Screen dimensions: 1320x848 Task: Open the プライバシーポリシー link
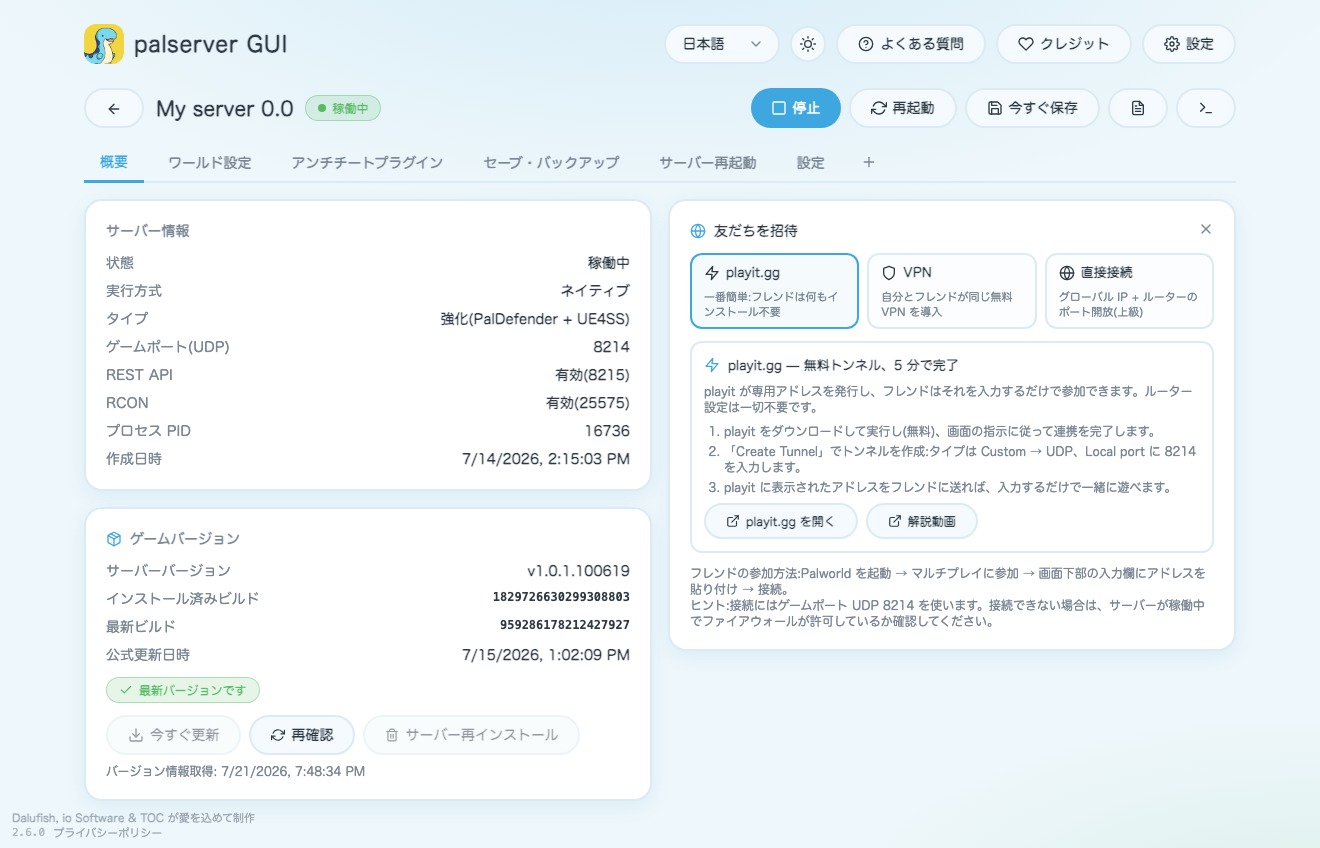108,832
